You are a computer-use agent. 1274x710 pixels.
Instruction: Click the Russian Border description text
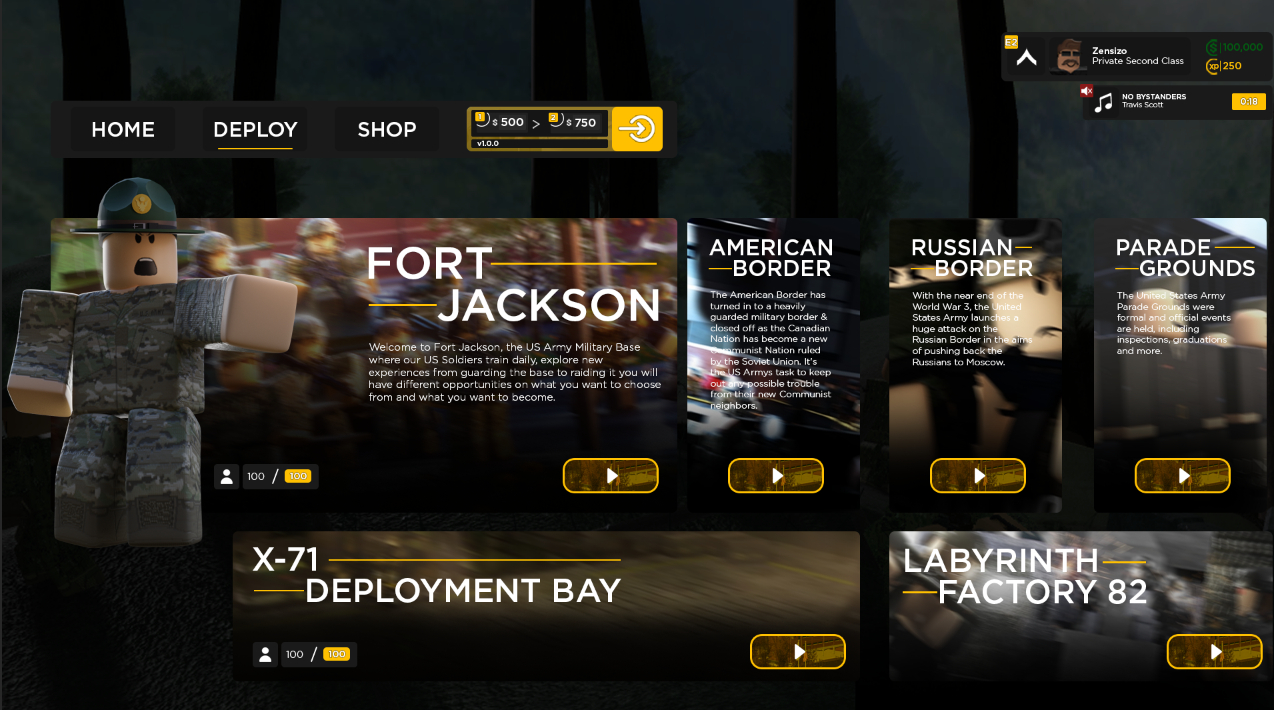(971, 329)
